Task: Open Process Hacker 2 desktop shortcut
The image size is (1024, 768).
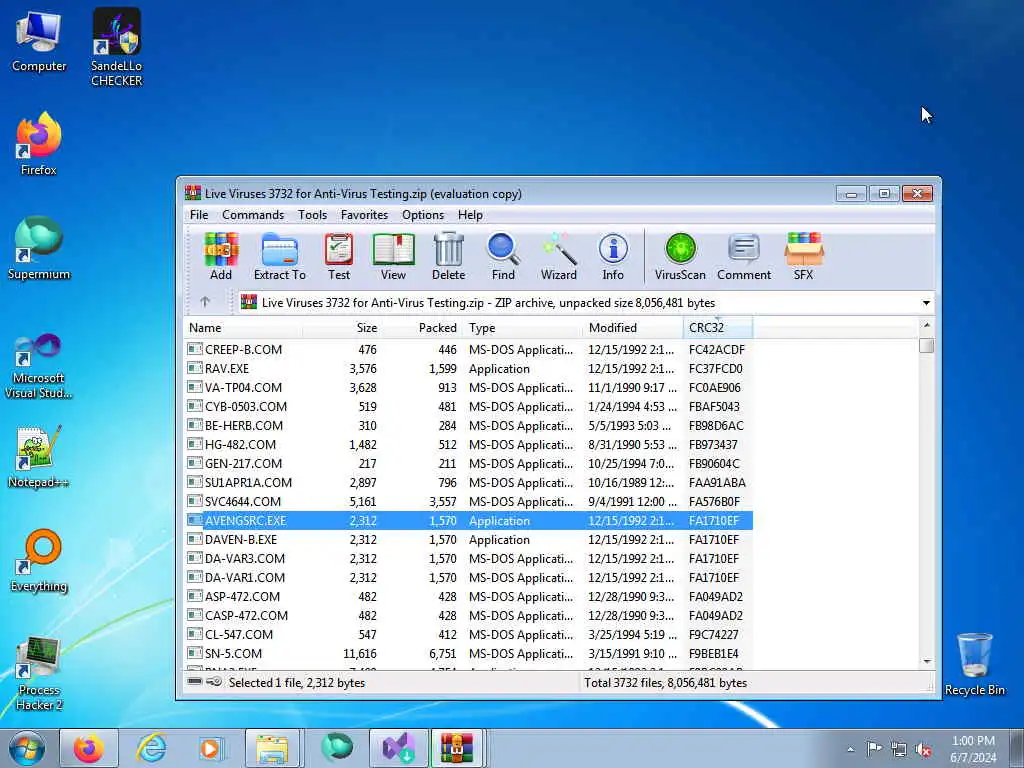Action: [x=39, y=673]
